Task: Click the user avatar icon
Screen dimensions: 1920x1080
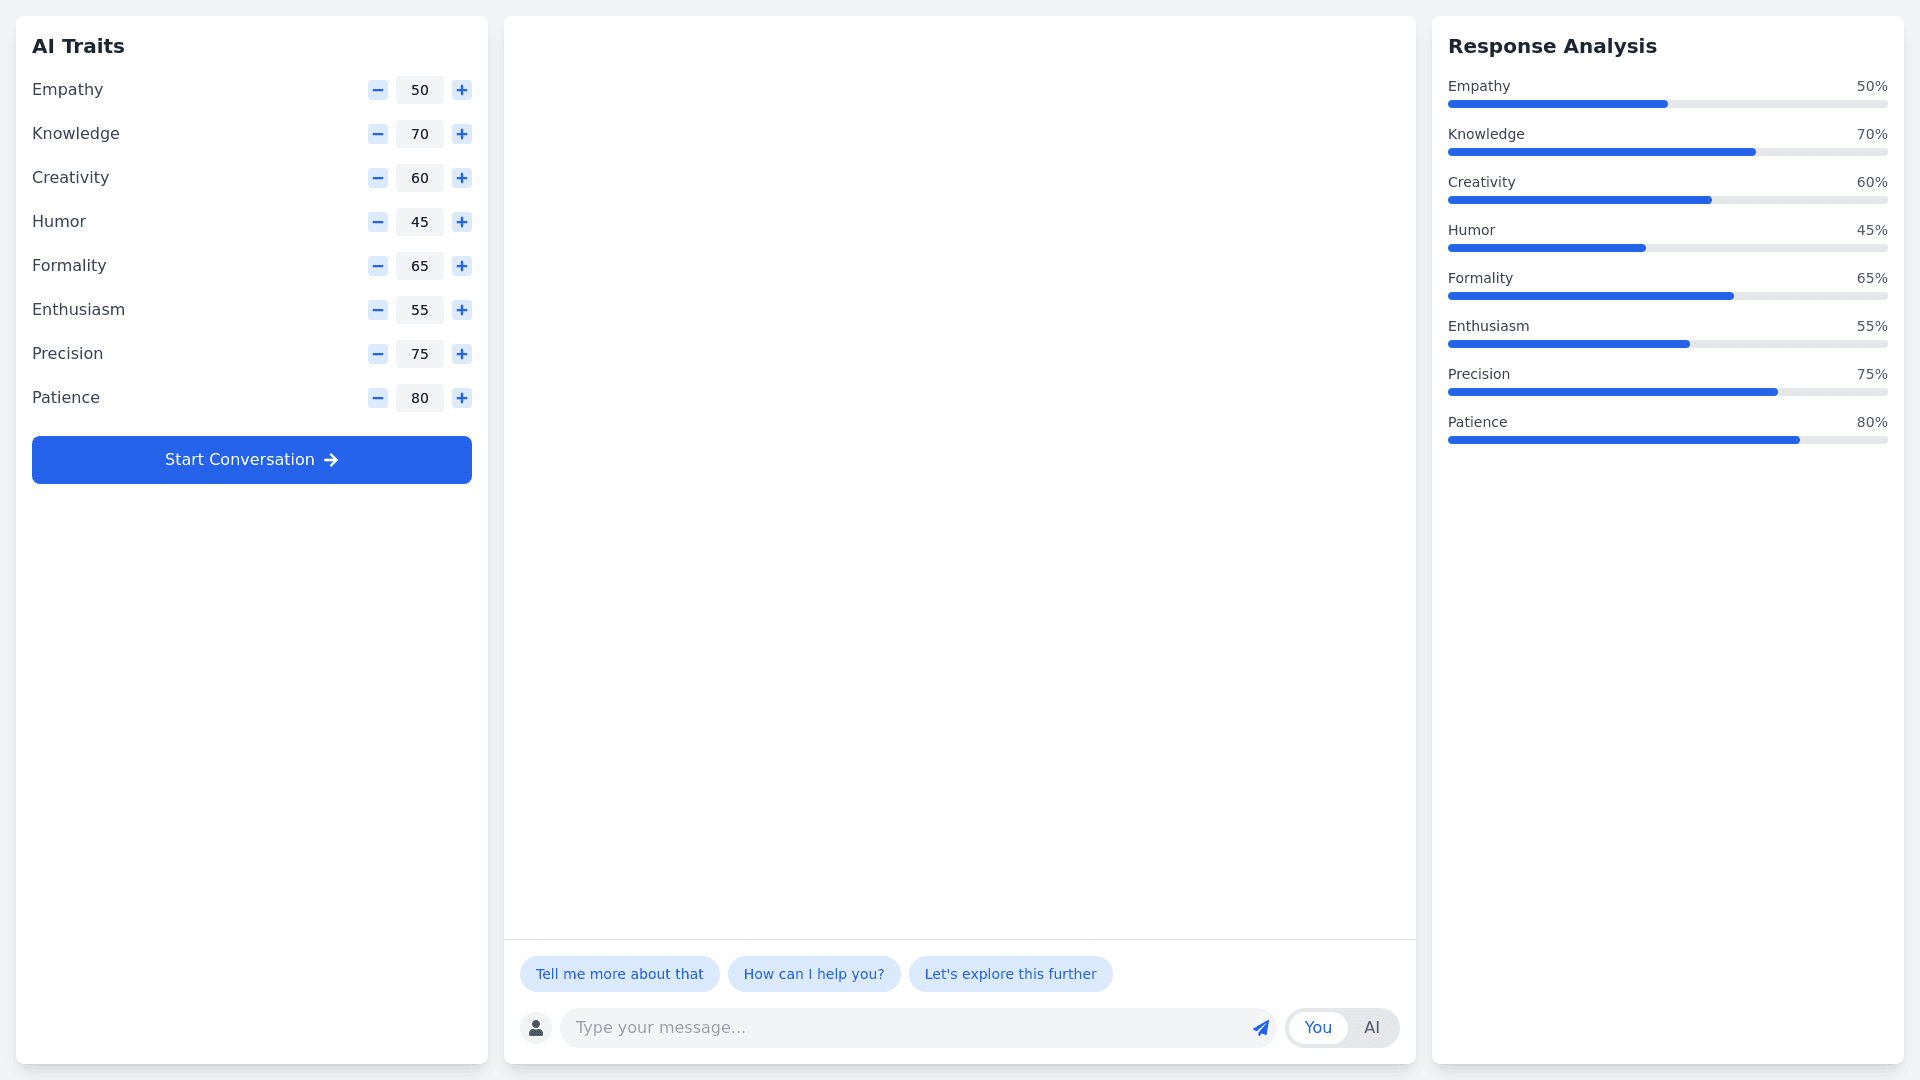Action: (x=536, y=1028)
